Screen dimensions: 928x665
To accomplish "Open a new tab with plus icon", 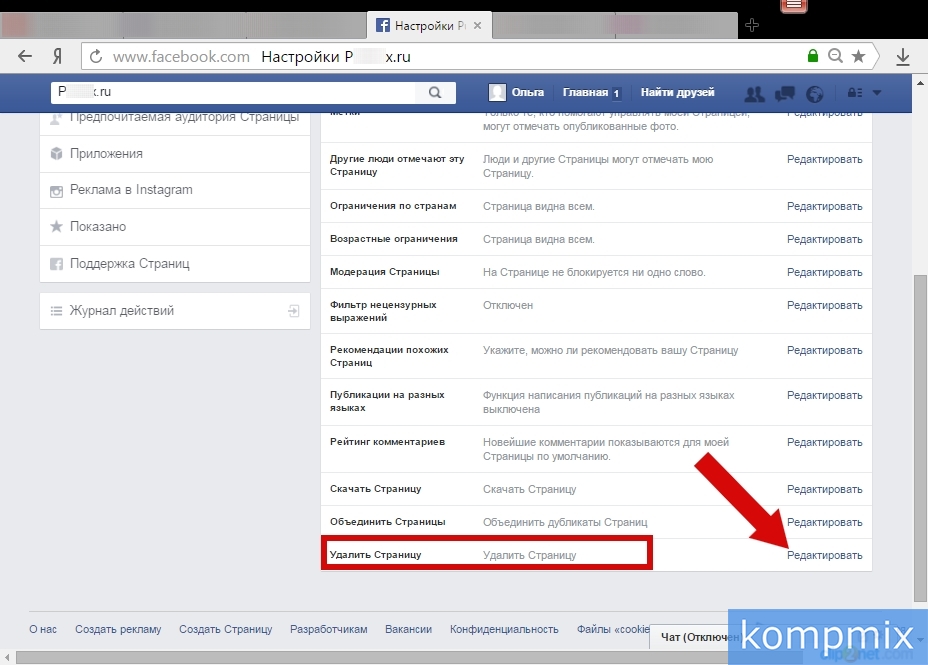I will (752, 25).
